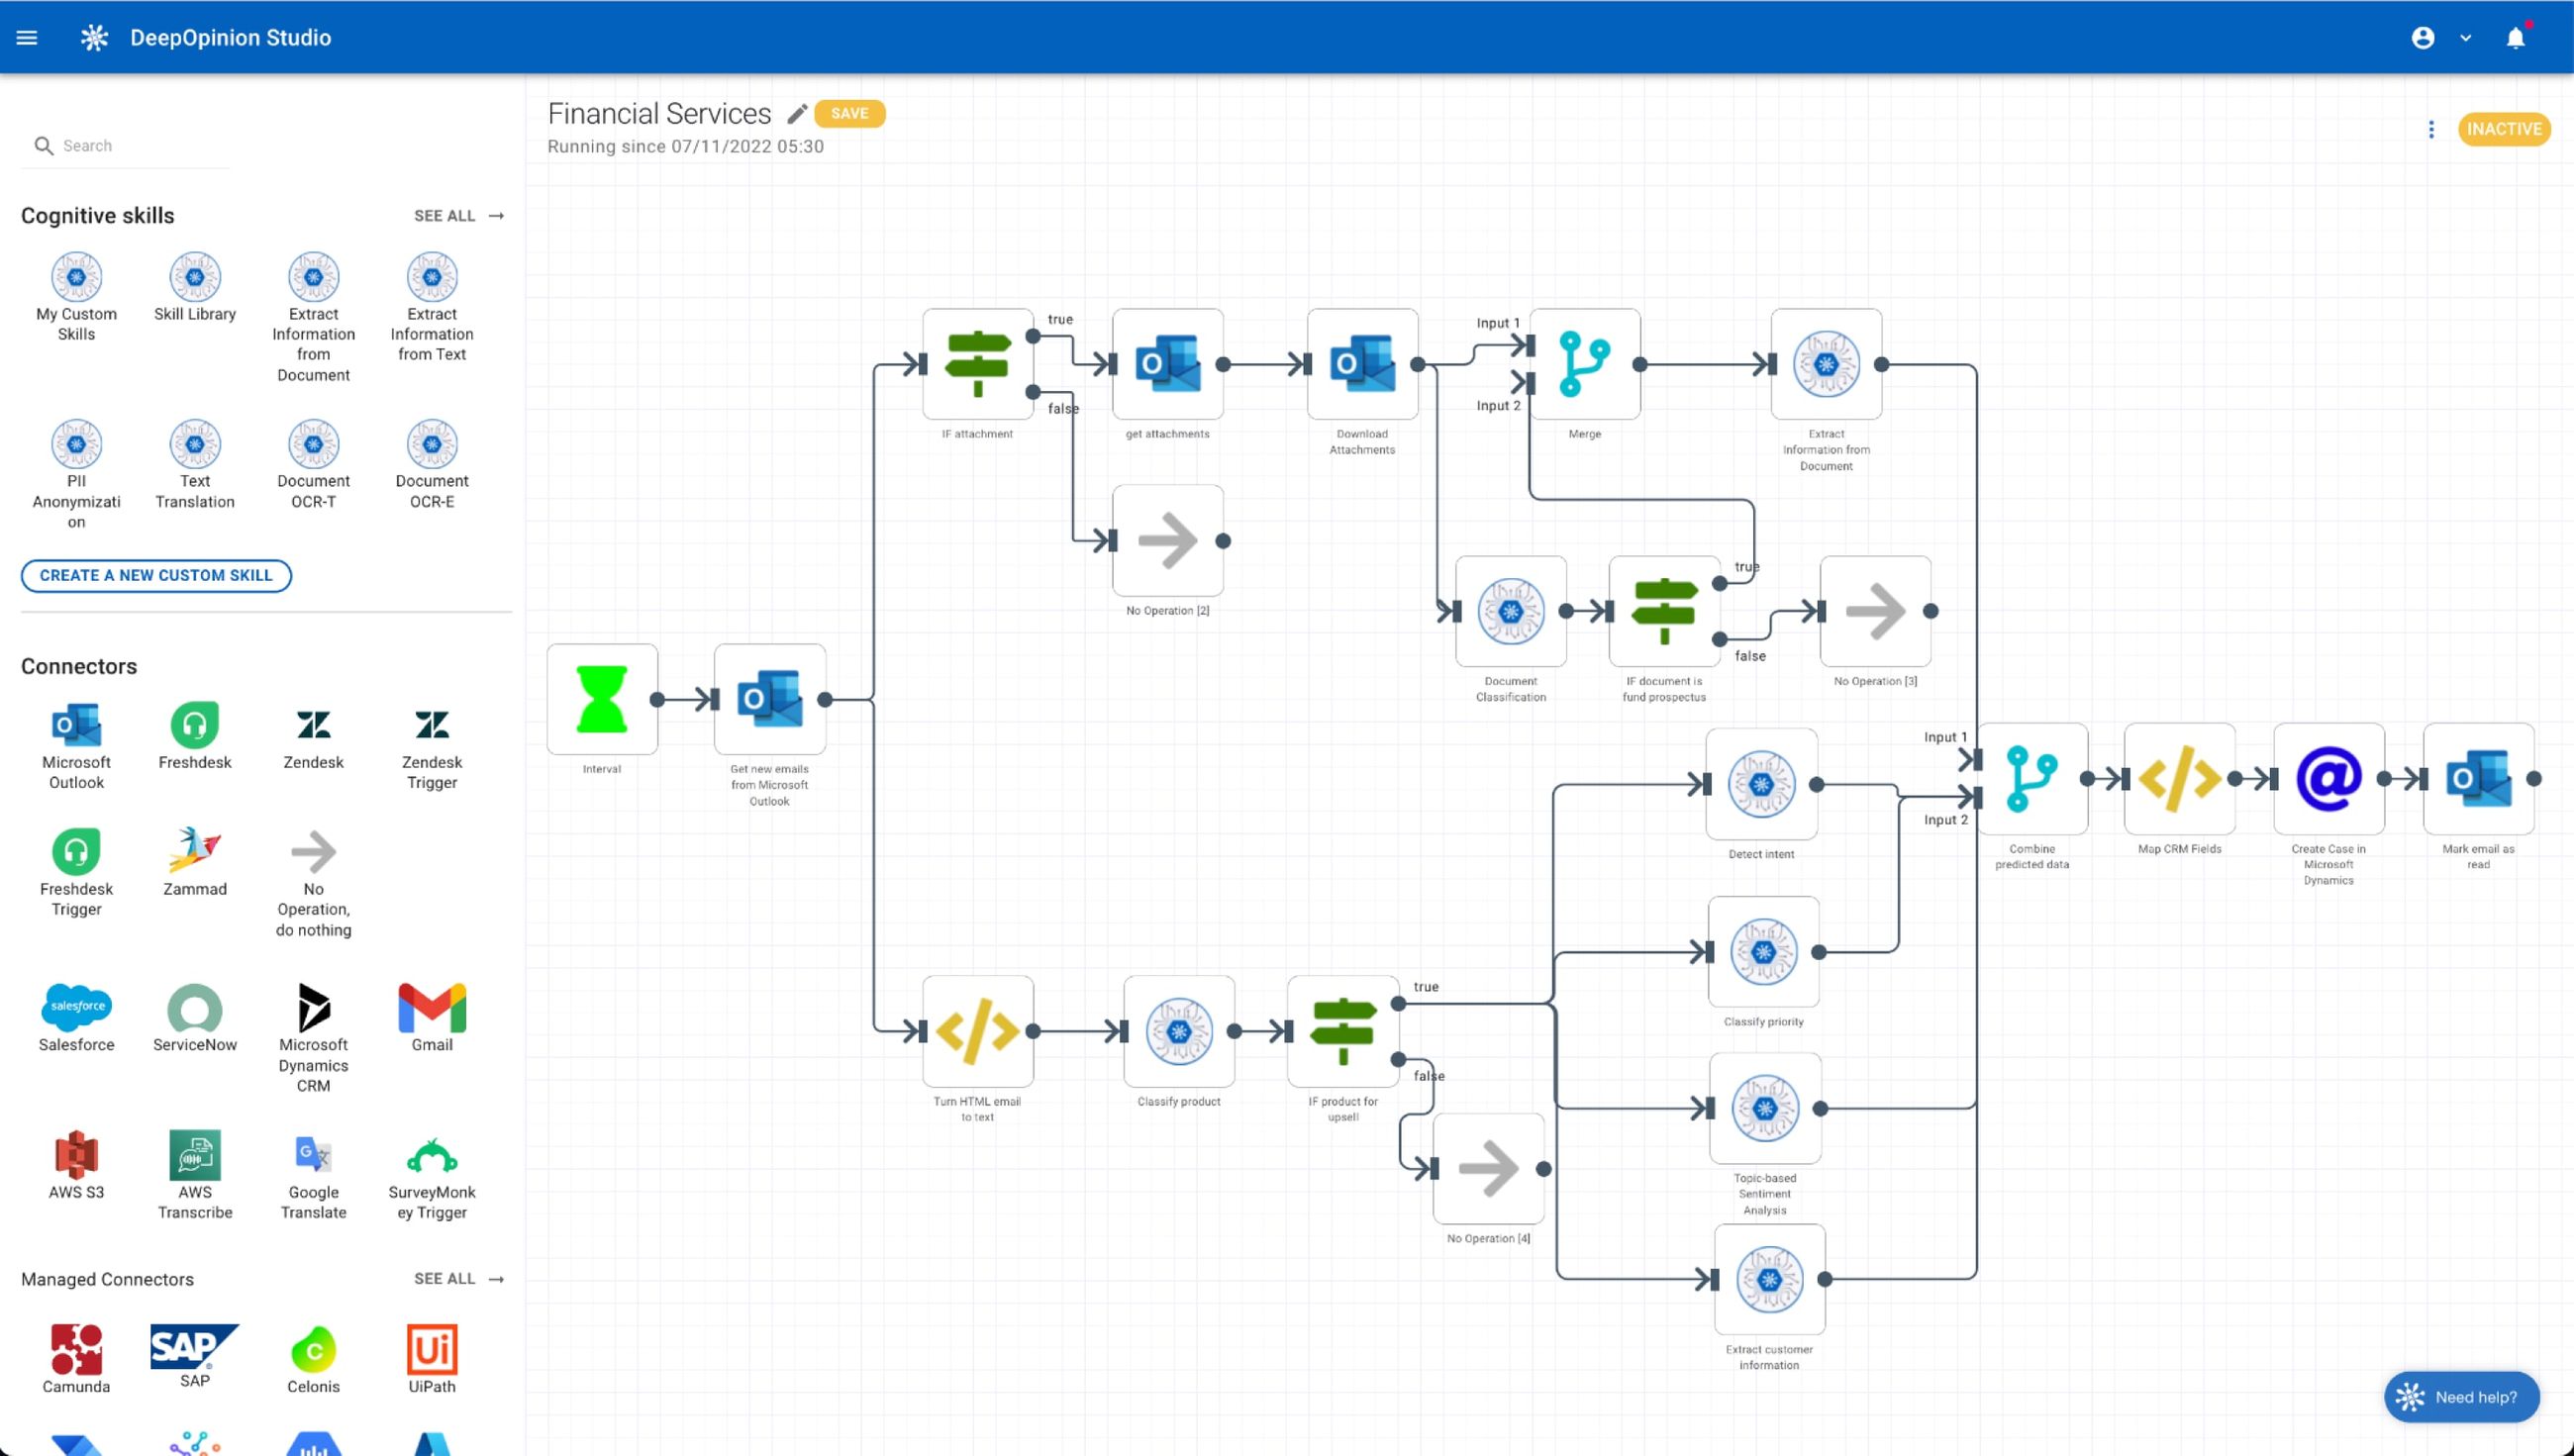
Task: Click the Map CRM Fields code node
Action: coord(2179,778)
